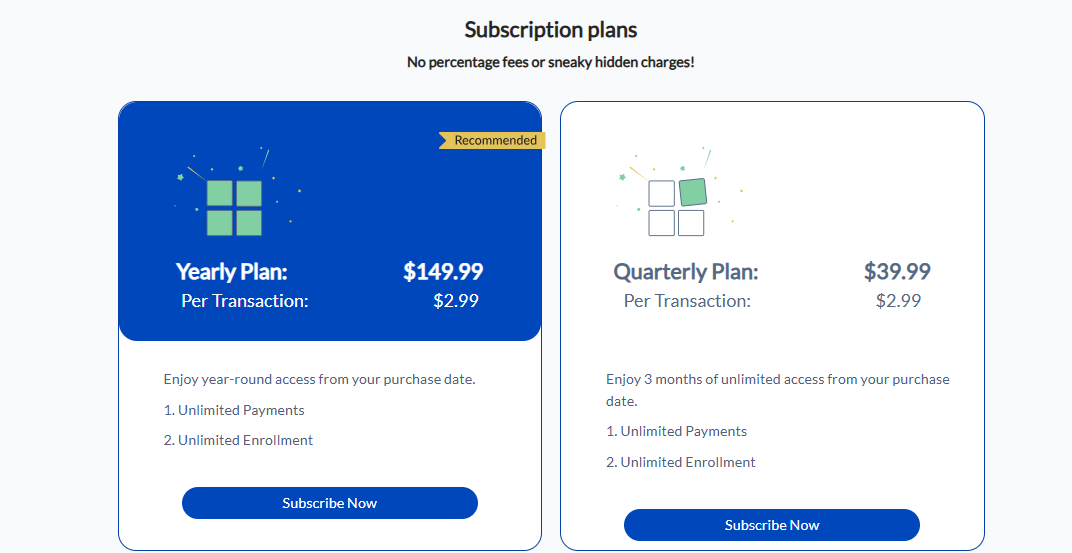Click the no percentage fees subtitle

pos(551,62)
